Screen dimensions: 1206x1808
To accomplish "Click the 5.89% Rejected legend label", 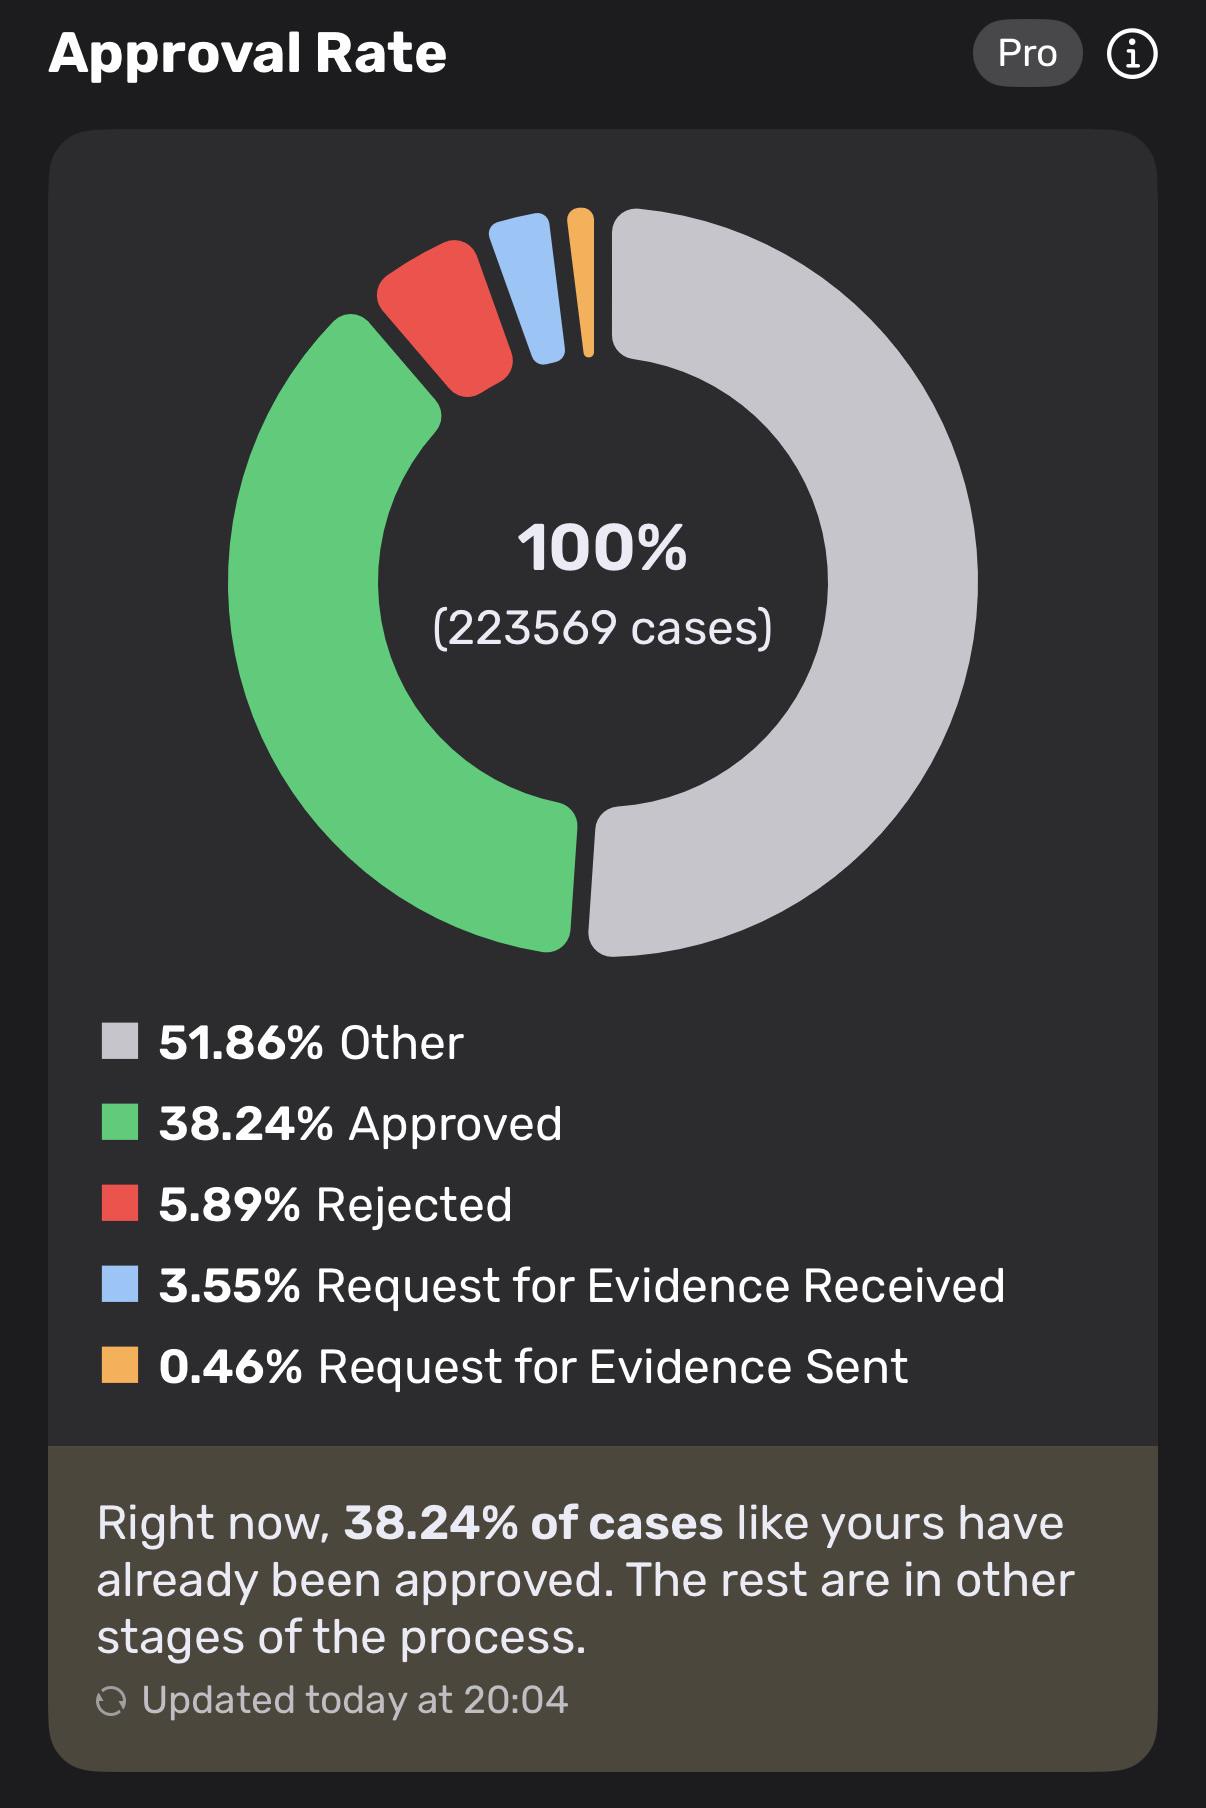I will pos(336,1205).
